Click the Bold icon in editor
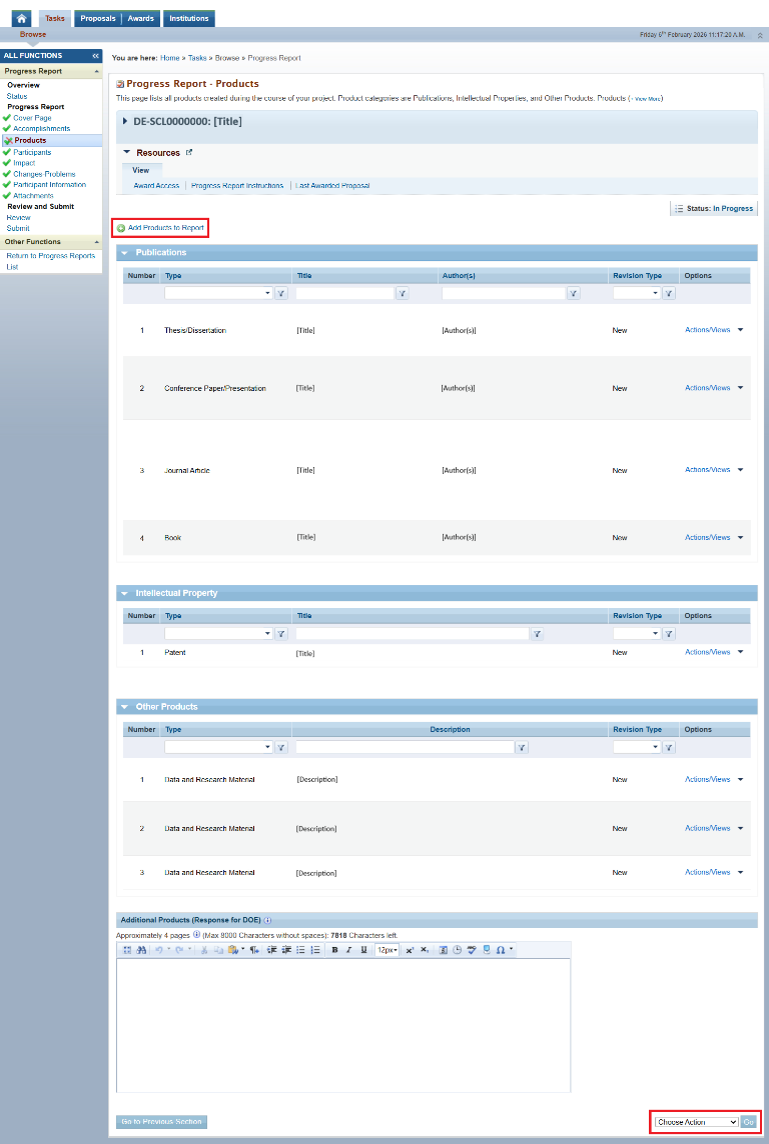 (335, 949)
